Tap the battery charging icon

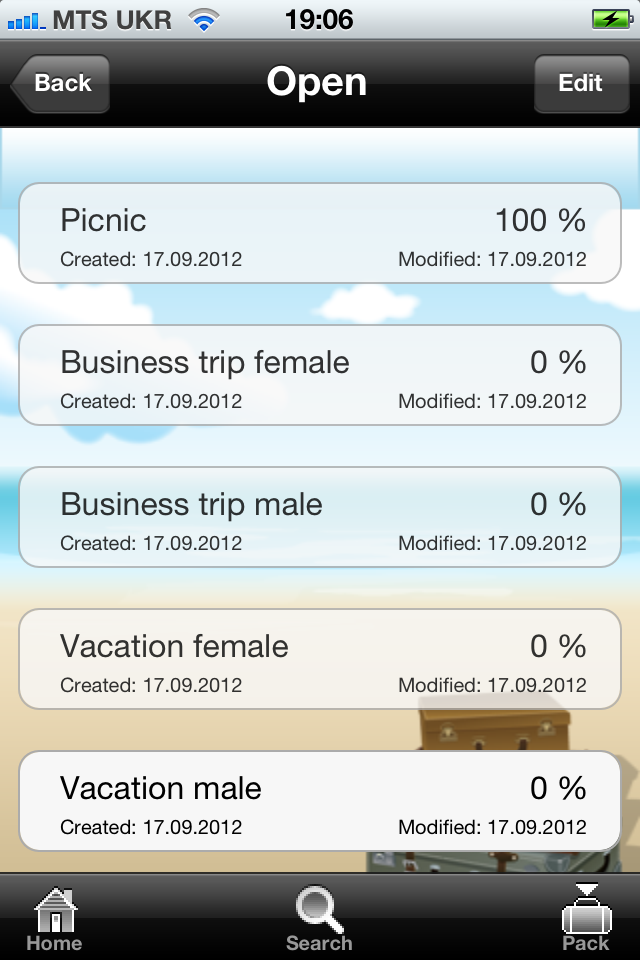[612, 20]
